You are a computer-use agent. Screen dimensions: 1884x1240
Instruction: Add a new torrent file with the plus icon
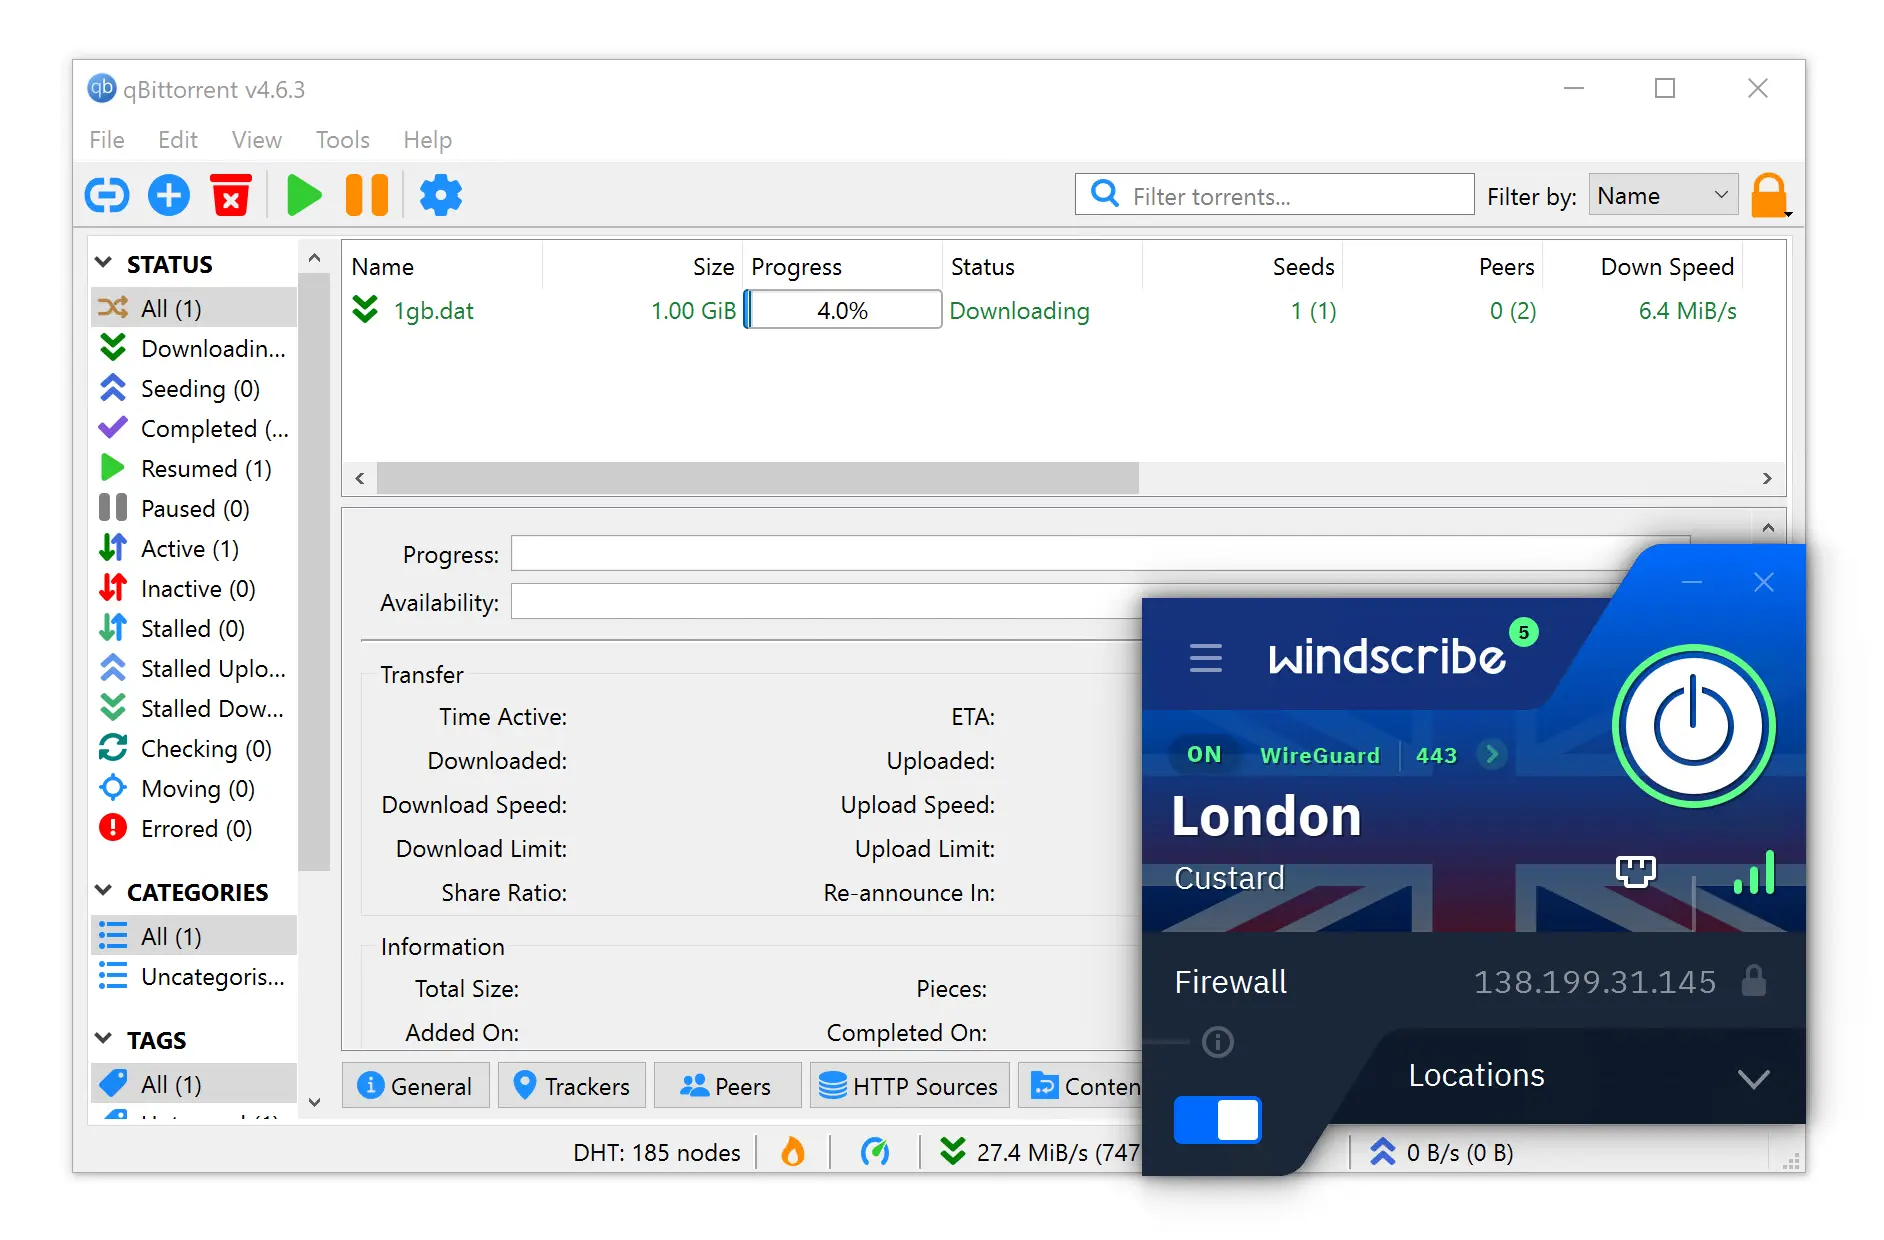click(168, 194)
